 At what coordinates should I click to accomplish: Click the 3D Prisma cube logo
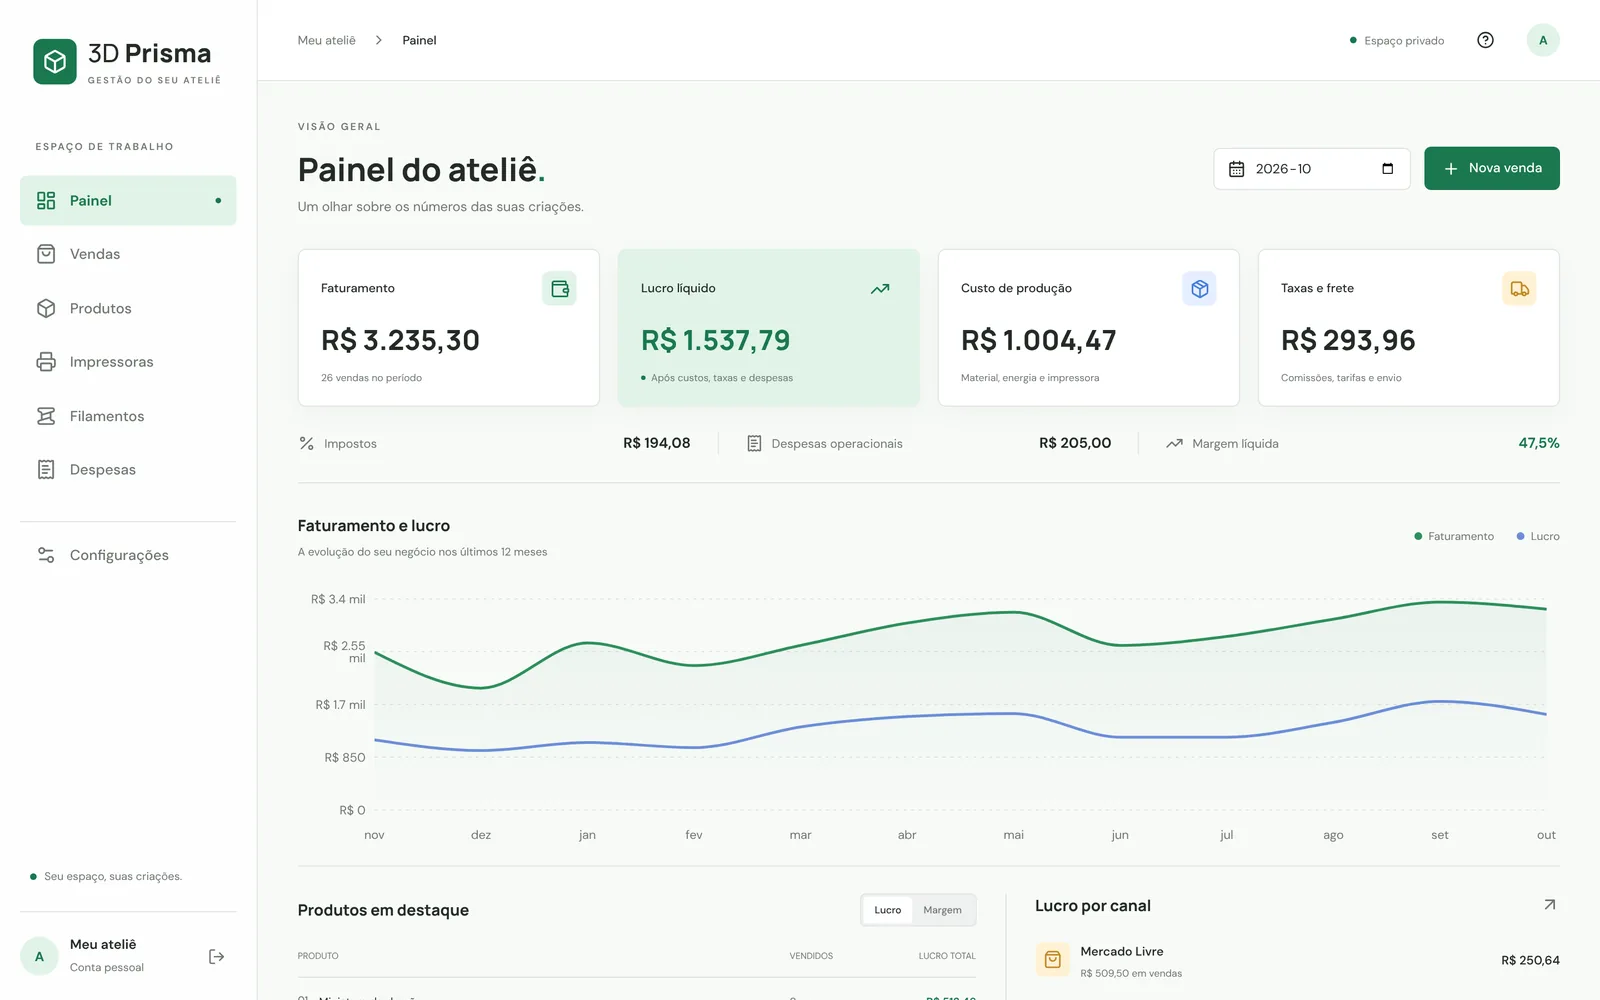pyautogui.click(x=55, y=62)
